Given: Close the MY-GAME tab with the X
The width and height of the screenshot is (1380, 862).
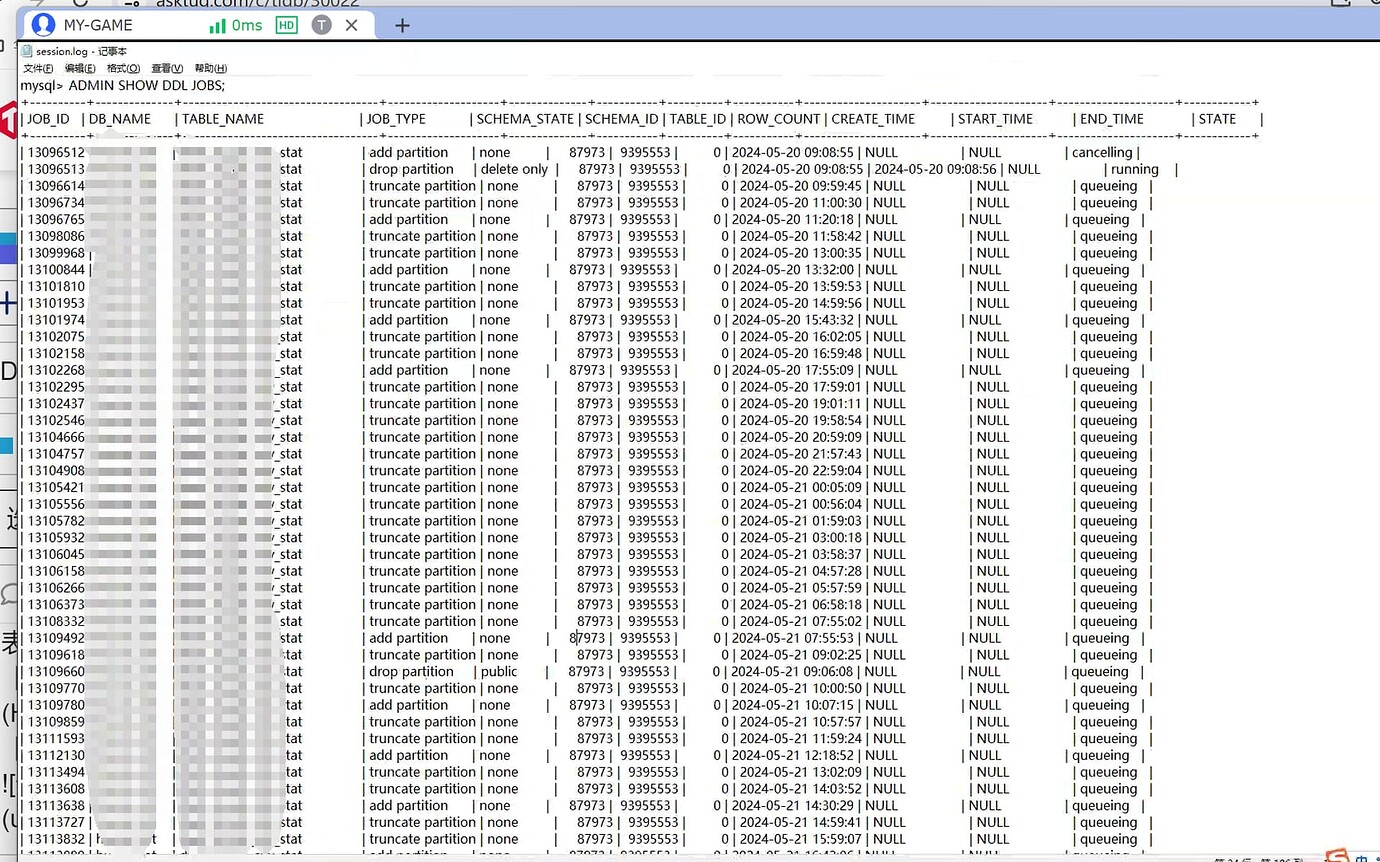Looking at the screenshot, I should point(351,25).
